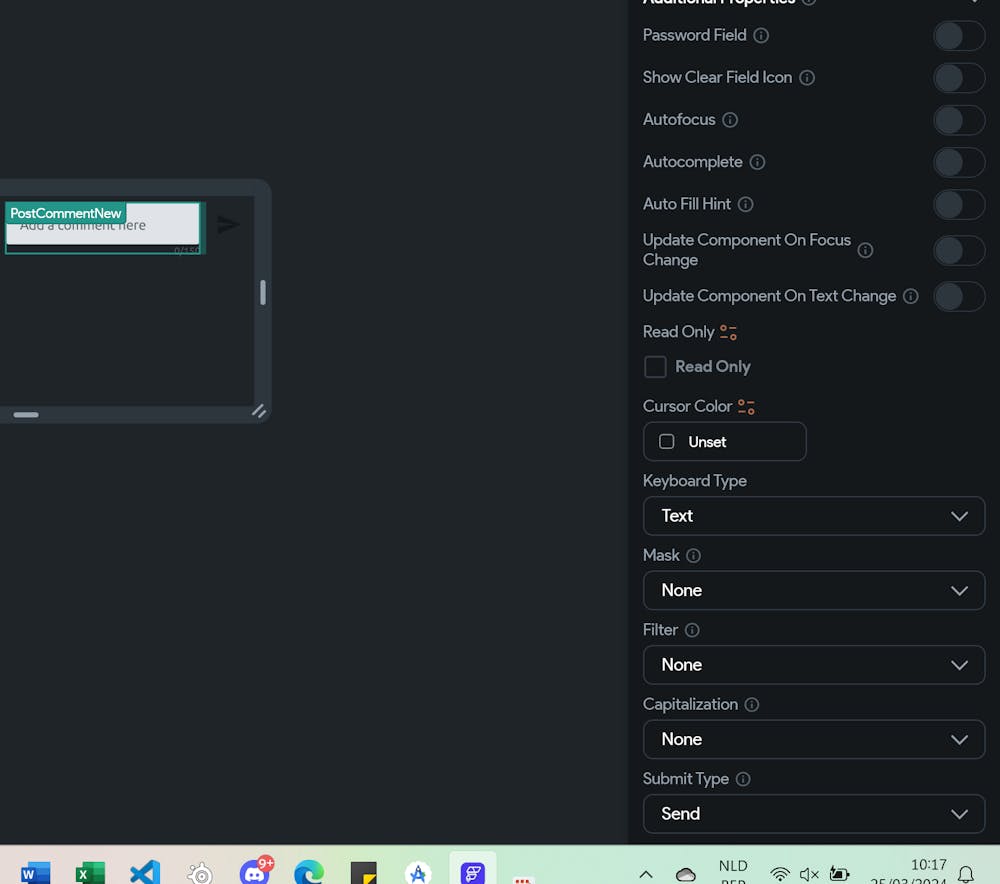
Task: Click the Autocomplete info icon
Action: tap(757, 162)
